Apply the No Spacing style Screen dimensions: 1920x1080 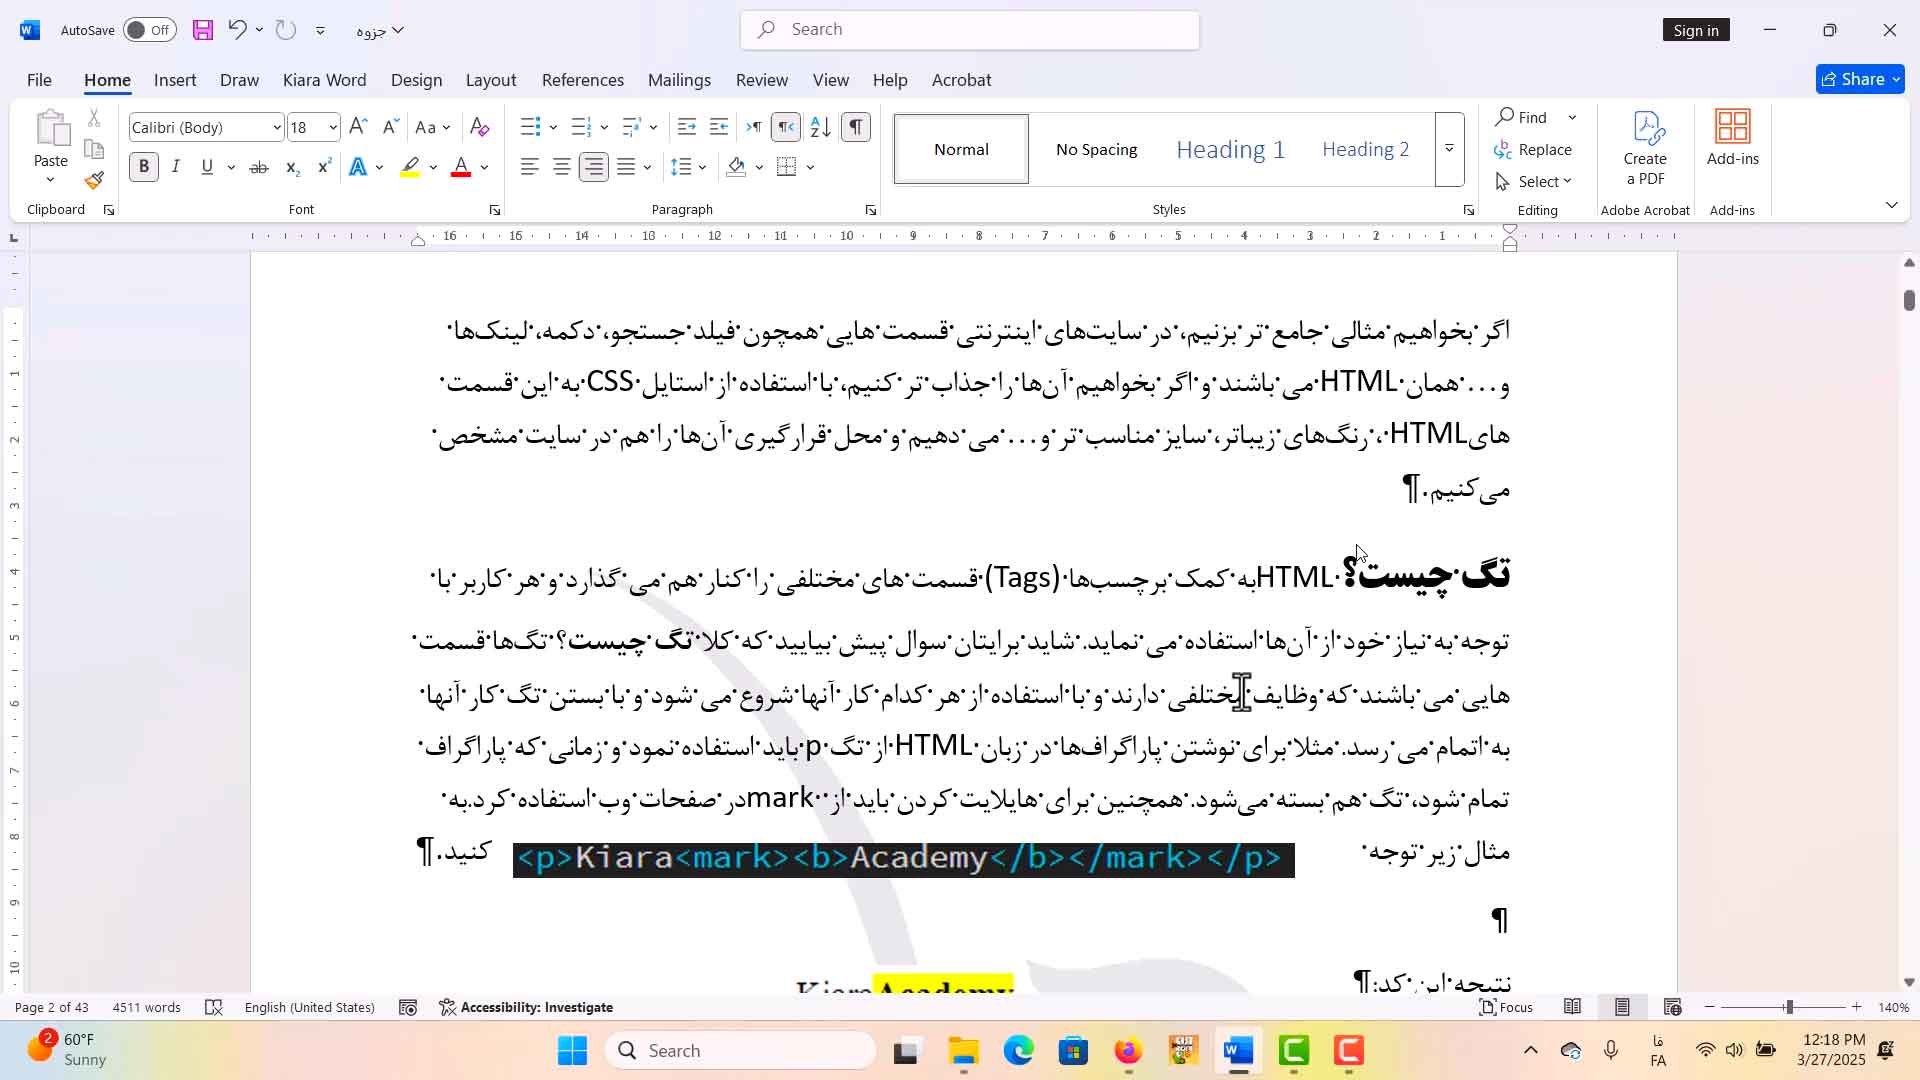(1097, 149)
